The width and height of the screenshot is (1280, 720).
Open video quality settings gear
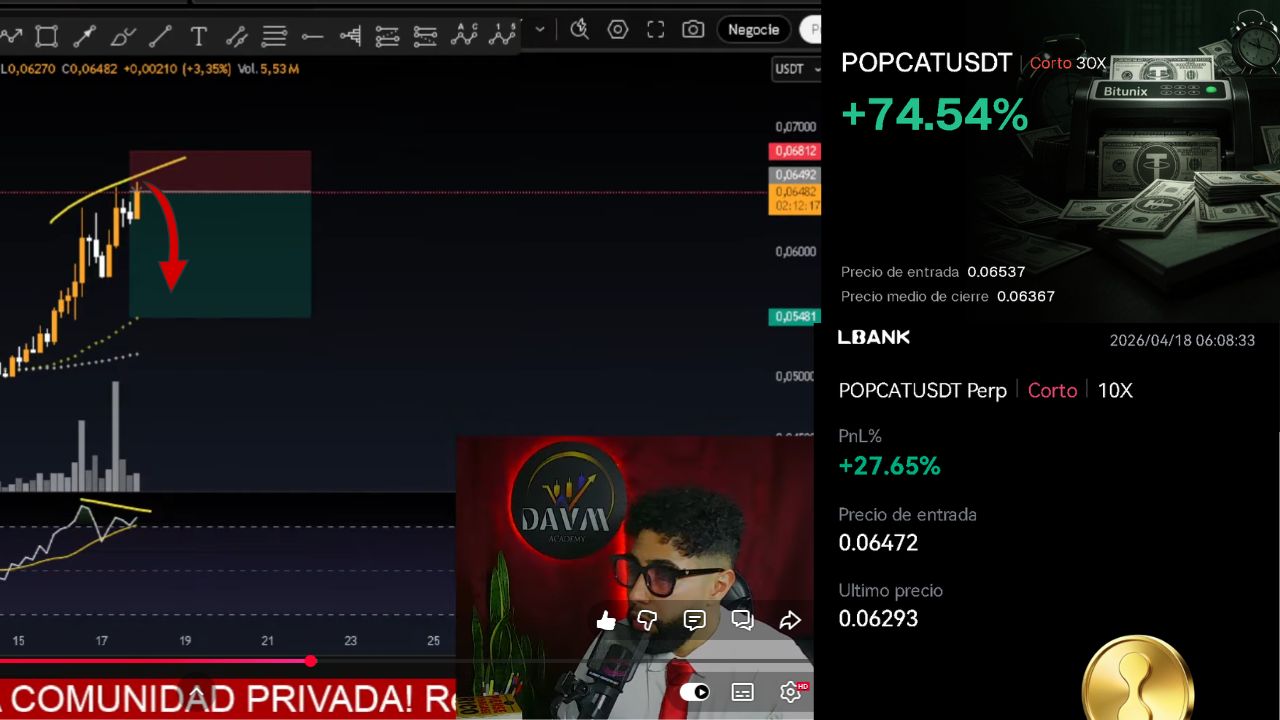[x=790, y=692]
